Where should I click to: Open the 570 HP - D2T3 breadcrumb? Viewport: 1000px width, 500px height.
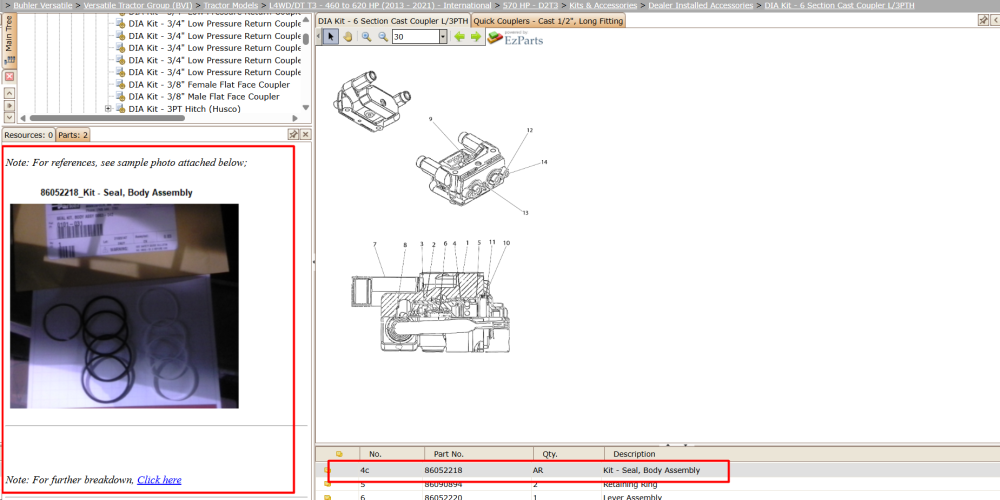click(531, 5)
